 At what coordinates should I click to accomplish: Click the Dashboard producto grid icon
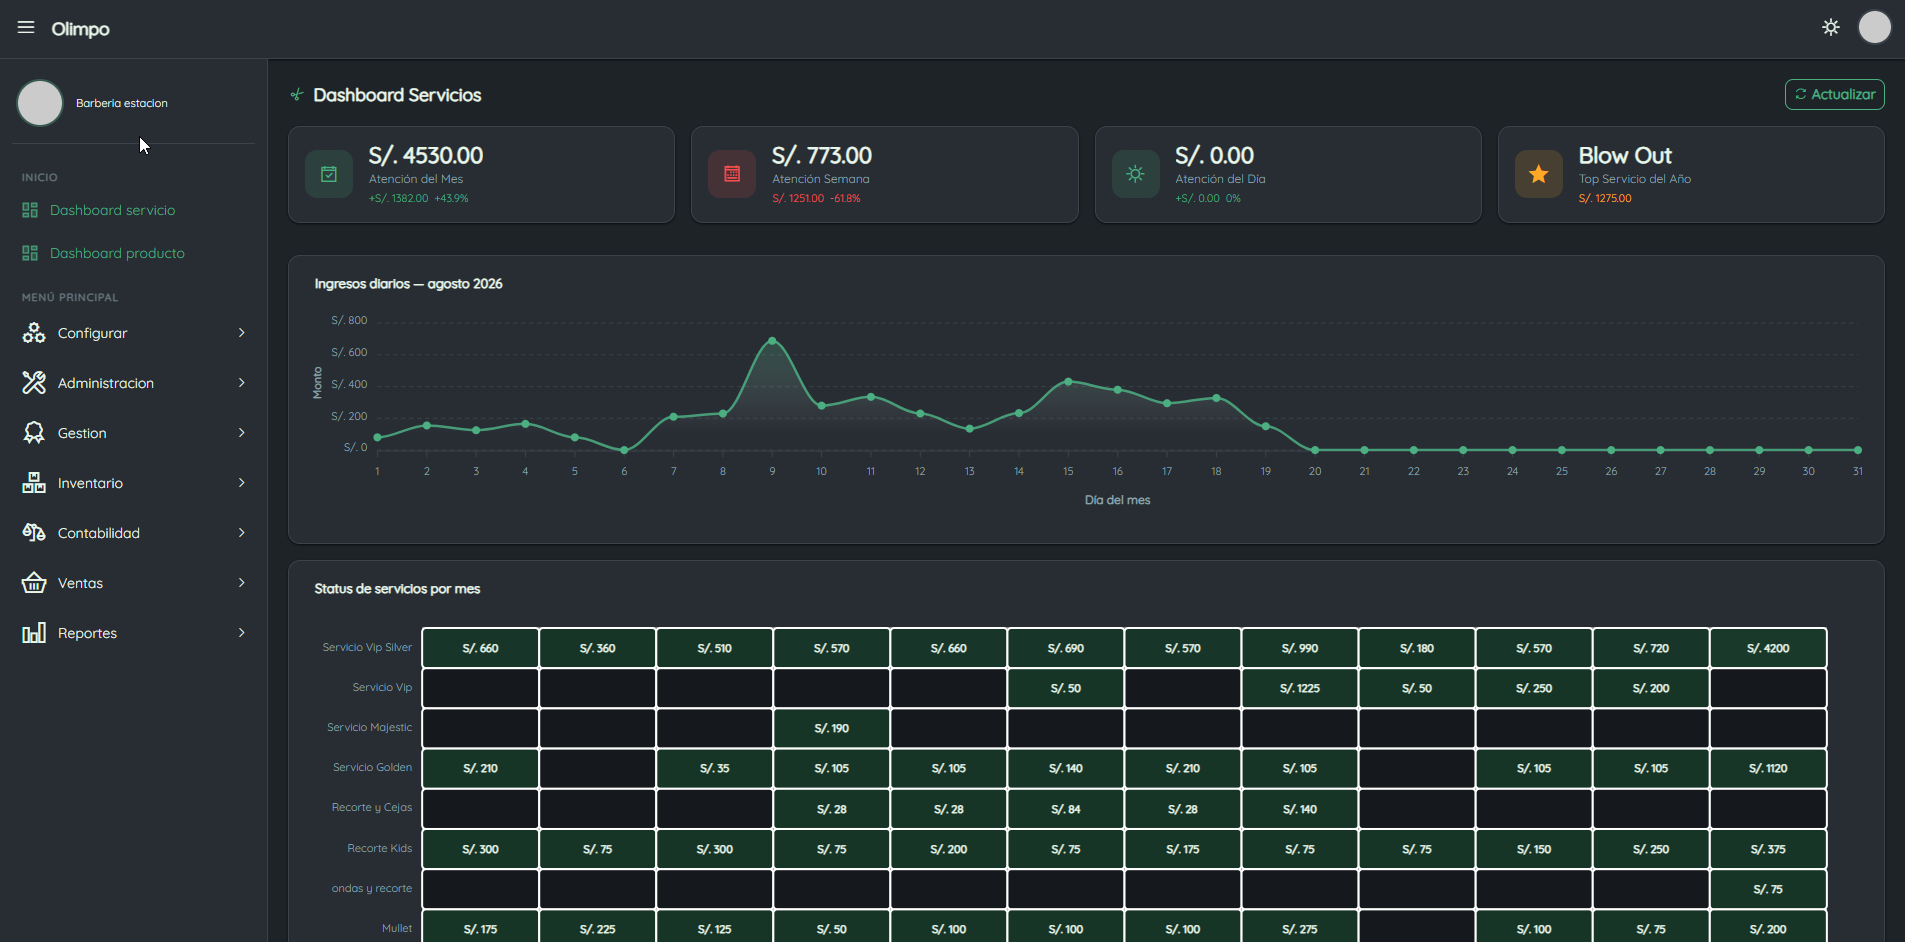coord(30,253)
